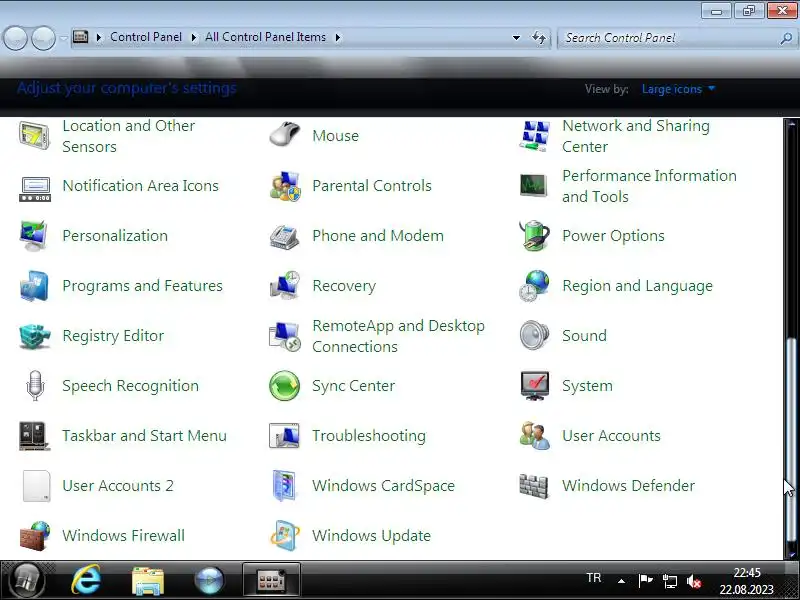Viewport: 800px width, 600px height.
Task: Open Windows Explorer from taskbar
Action: point(147,581)
